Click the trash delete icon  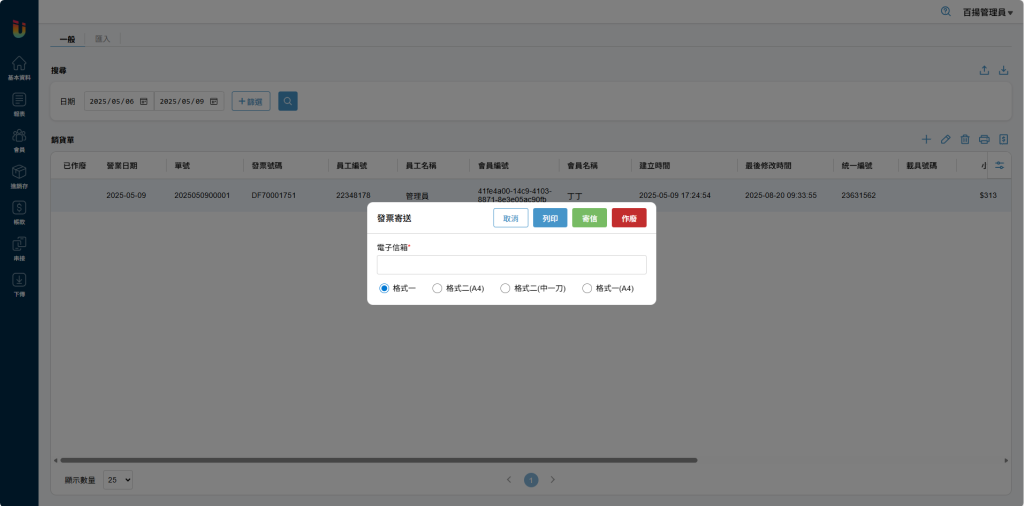click(965, 139)
